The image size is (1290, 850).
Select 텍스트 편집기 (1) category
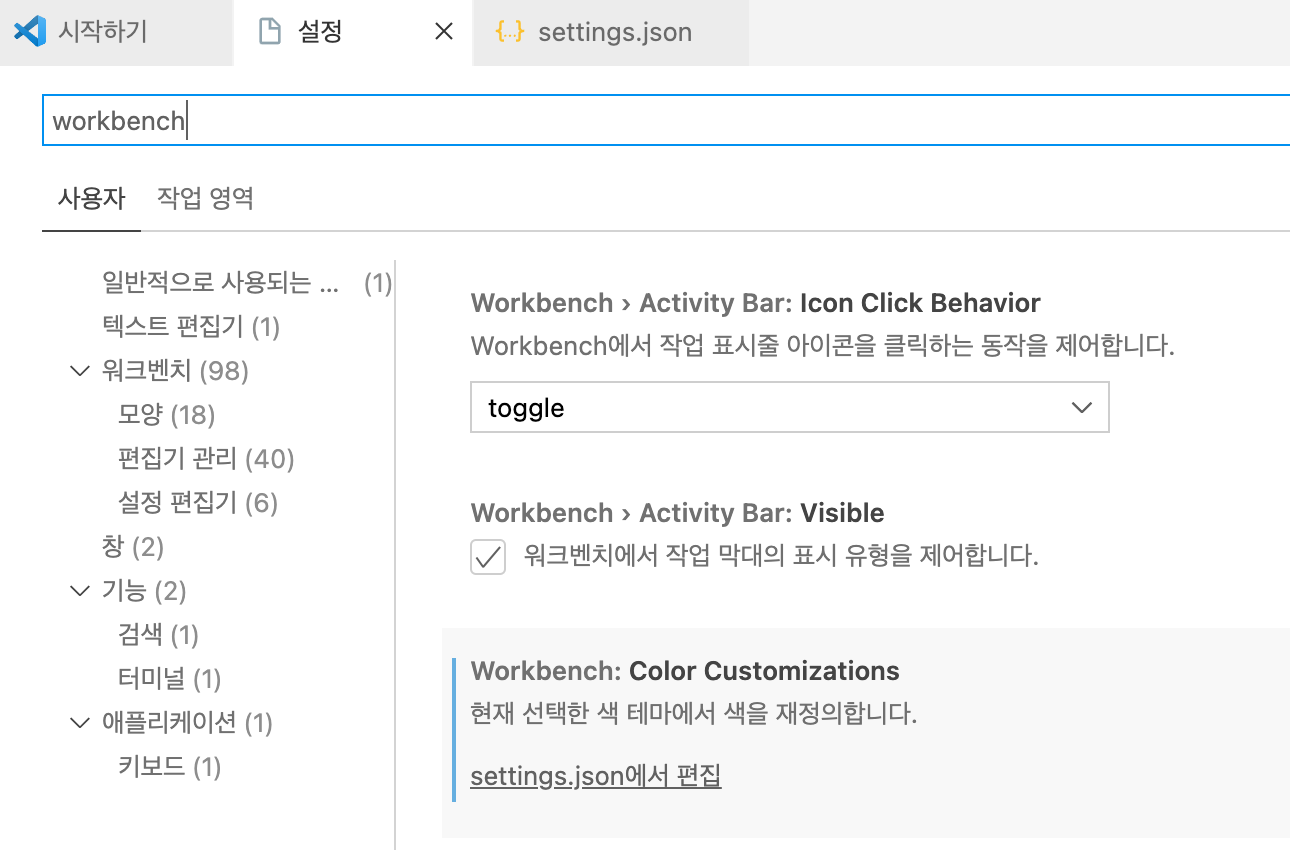[x=191, y=327]
